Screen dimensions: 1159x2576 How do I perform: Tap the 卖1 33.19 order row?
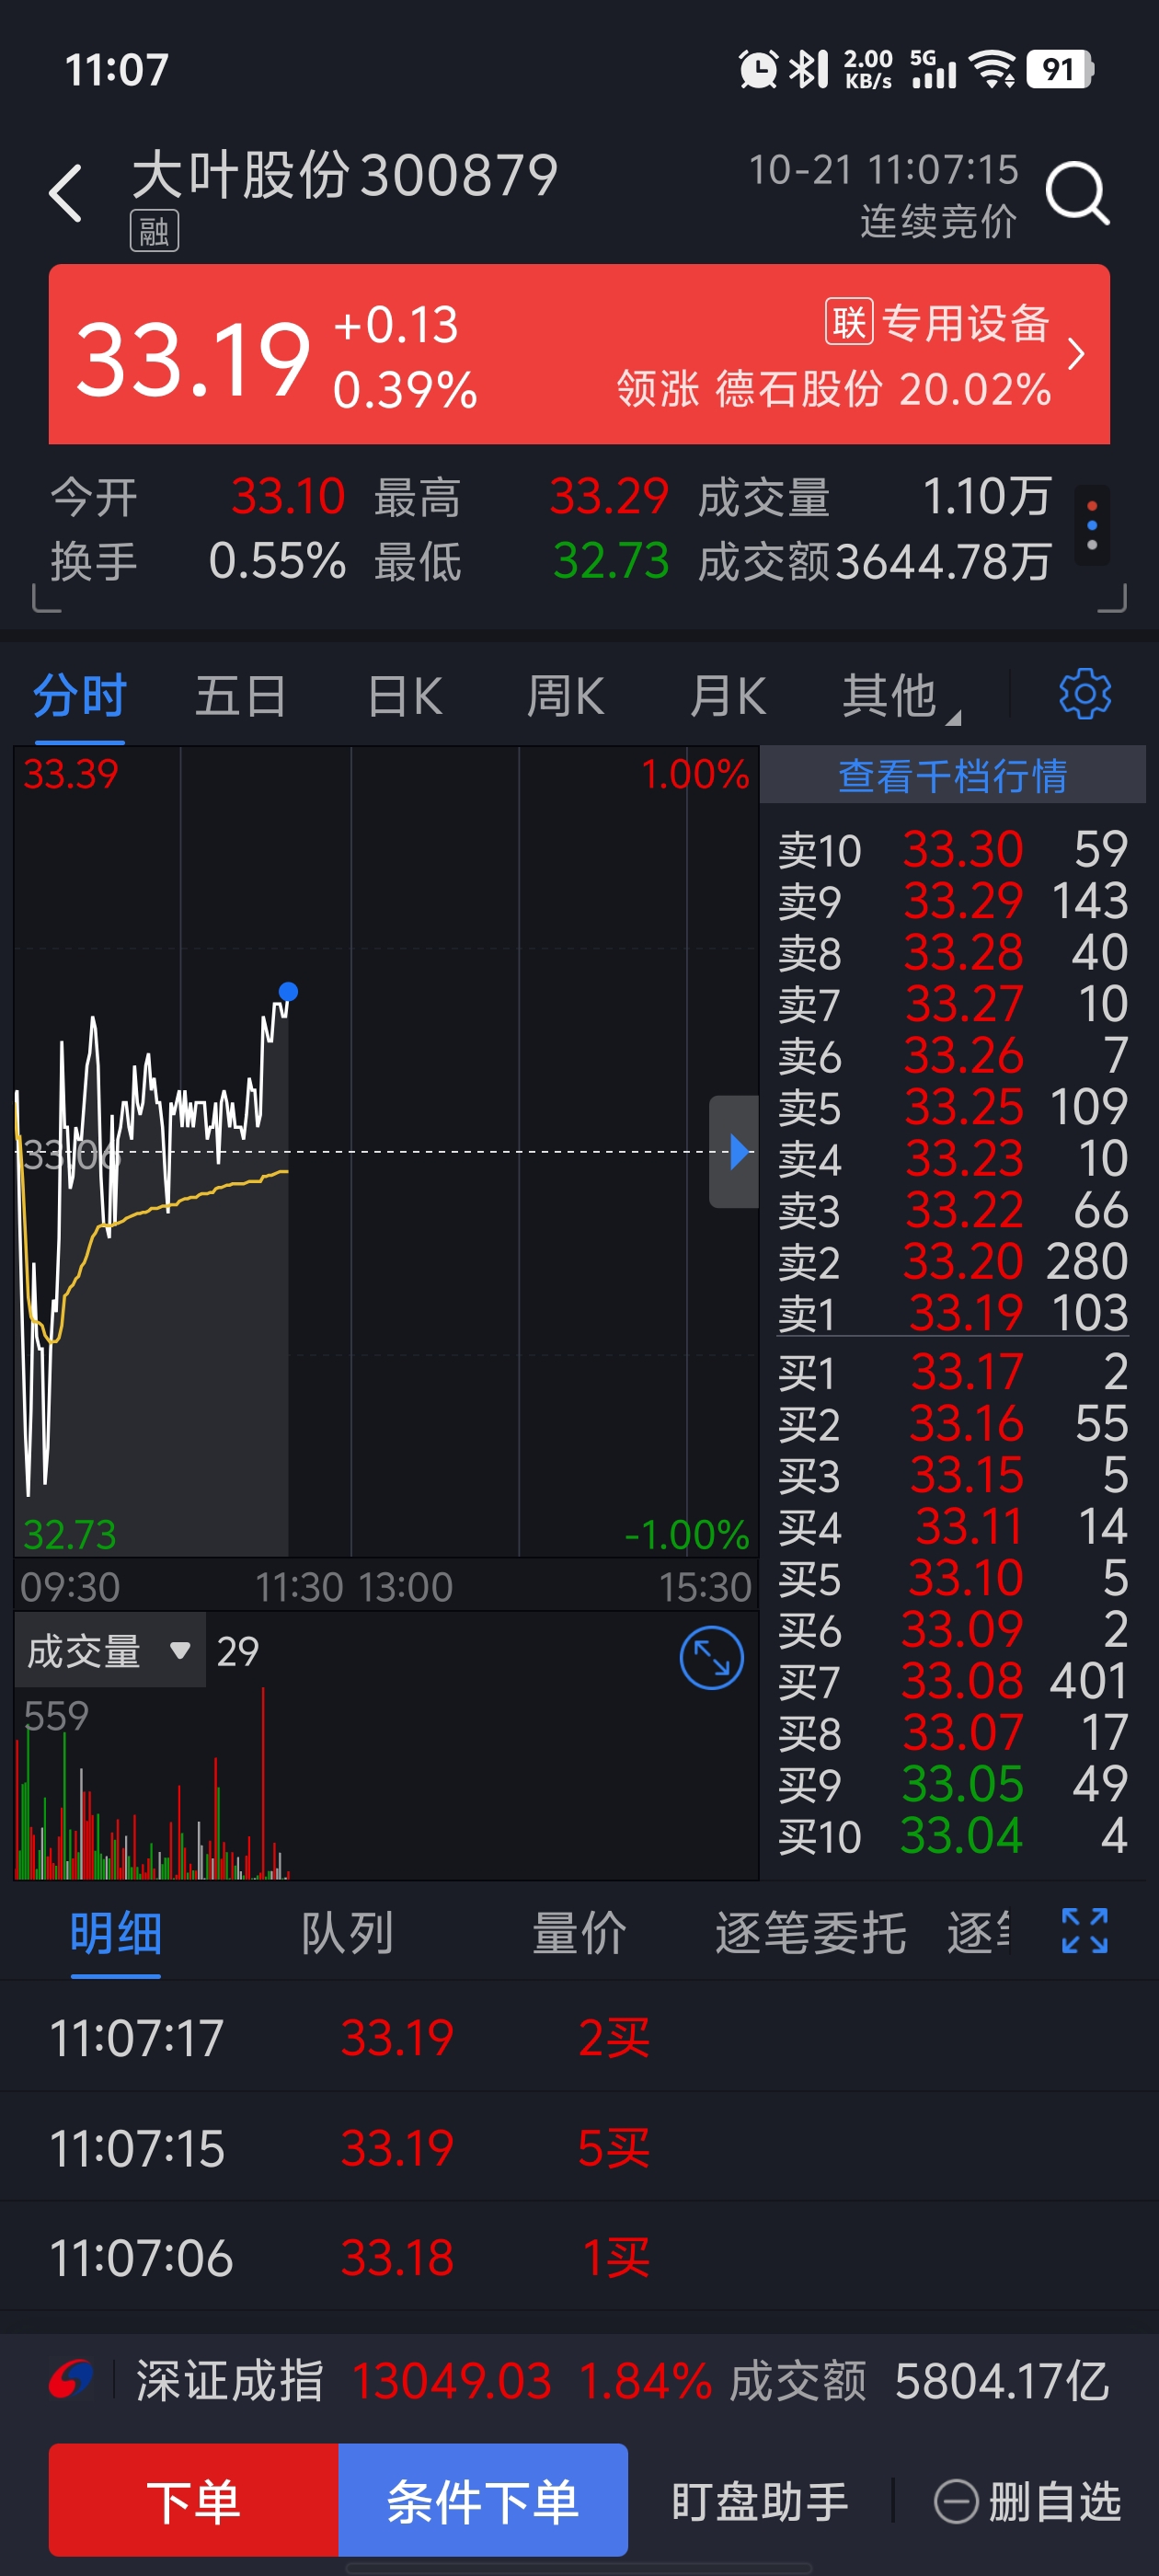tap(953, 1313)
